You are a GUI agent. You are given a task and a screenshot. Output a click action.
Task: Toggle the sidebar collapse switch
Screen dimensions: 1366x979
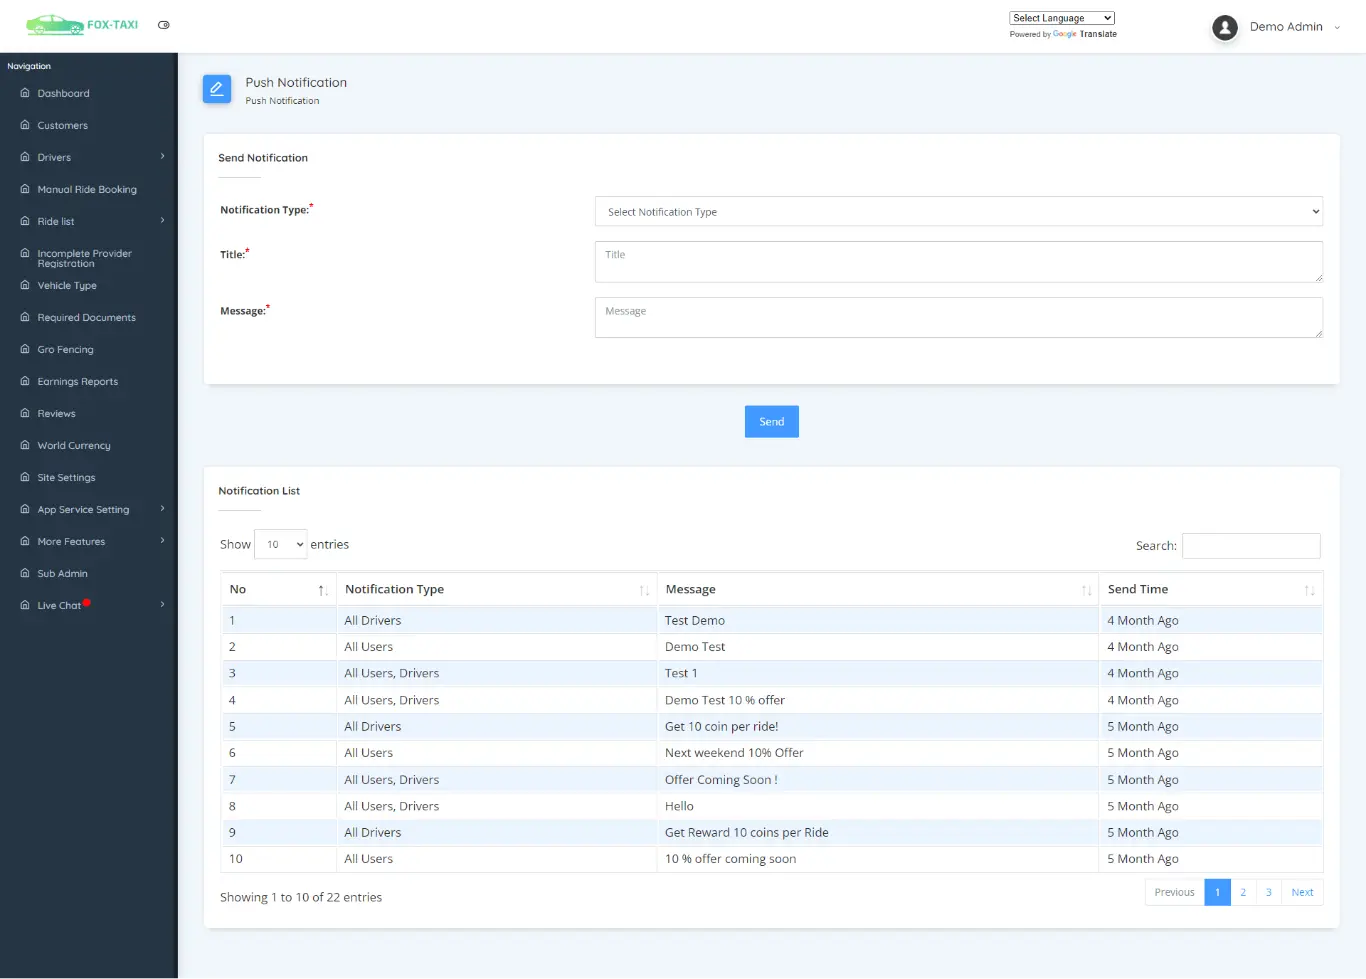(164, 25)
